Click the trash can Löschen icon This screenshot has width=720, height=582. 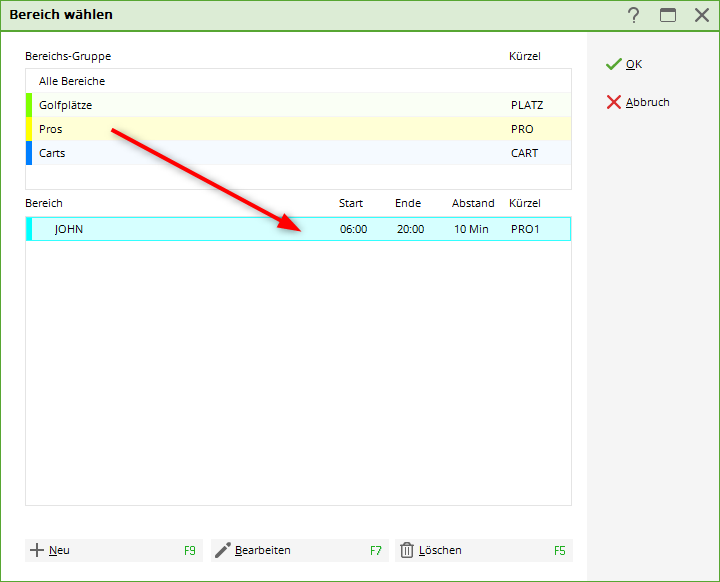coord(407,550)
